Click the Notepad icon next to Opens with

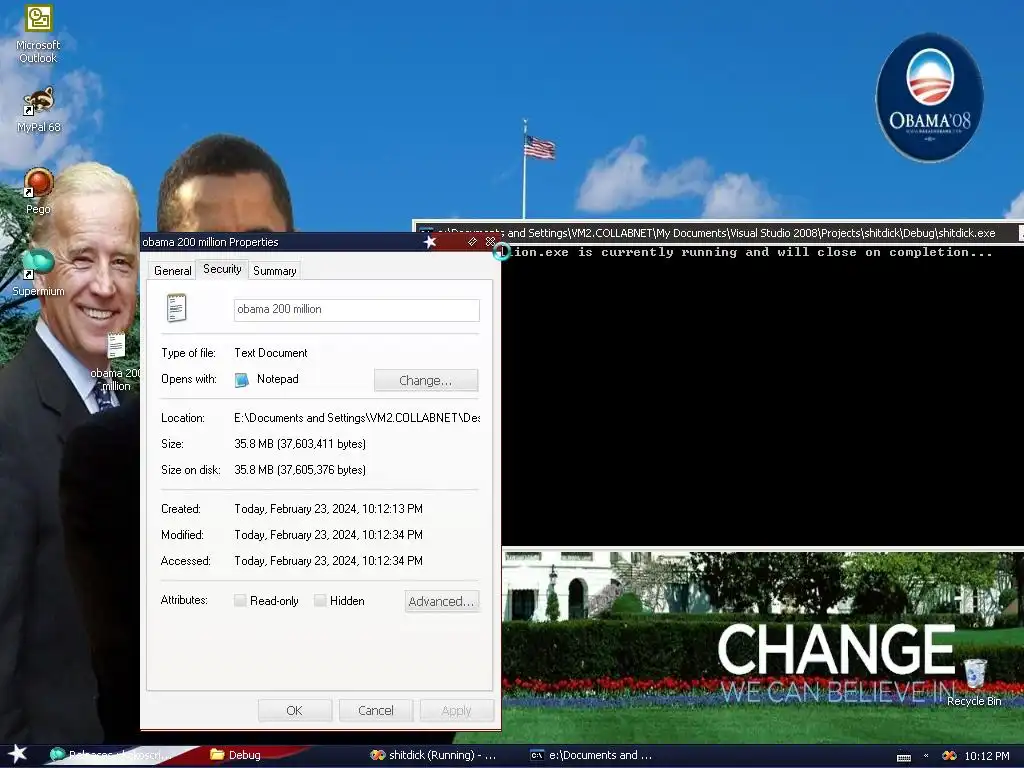tap(242, 379)
